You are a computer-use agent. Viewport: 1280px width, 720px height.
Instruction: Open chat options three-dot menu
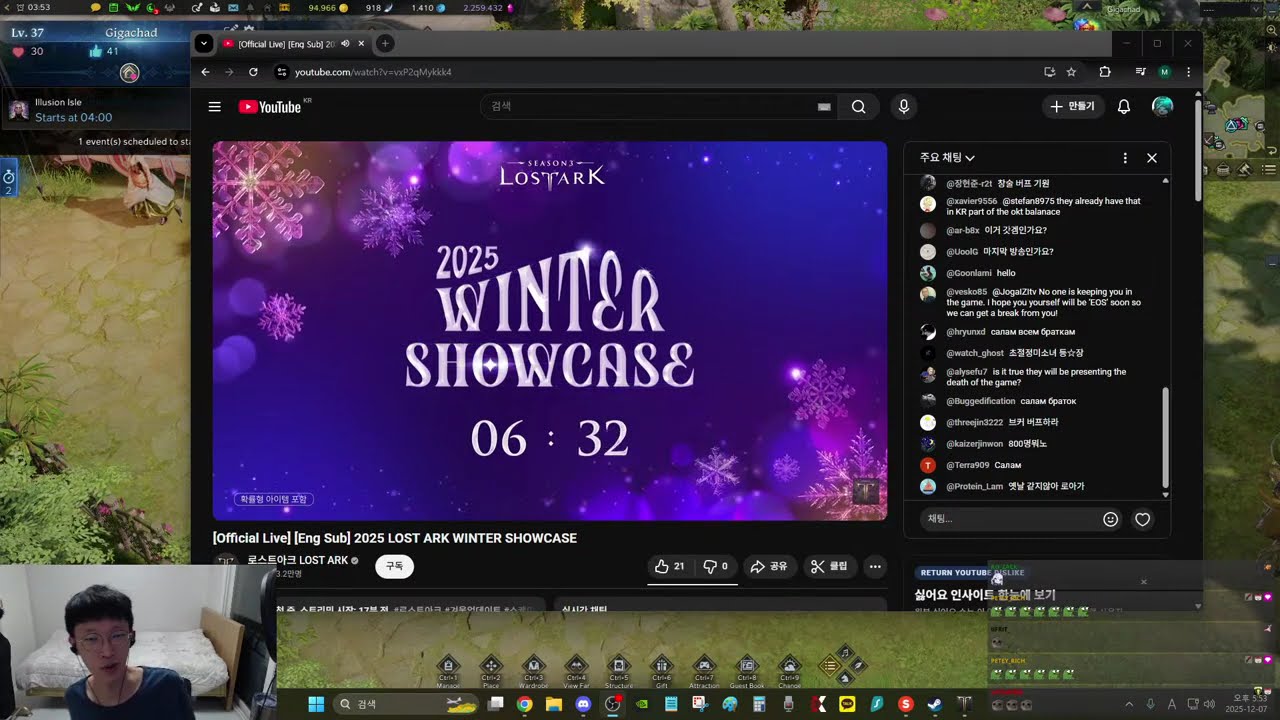click(1125, 158)
